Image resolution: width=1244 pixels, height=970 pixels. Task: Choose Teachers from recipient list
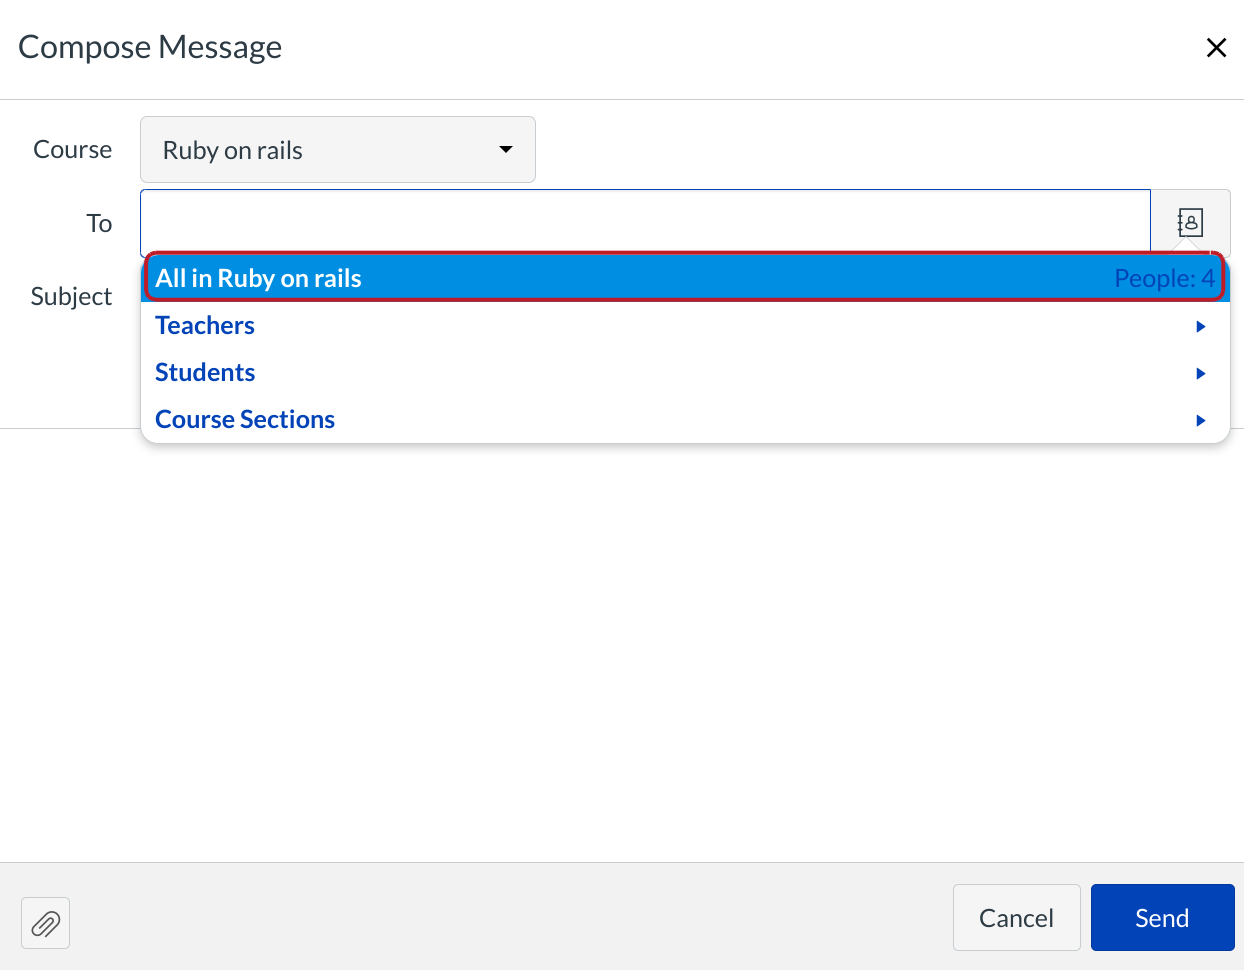click(205, 326)
